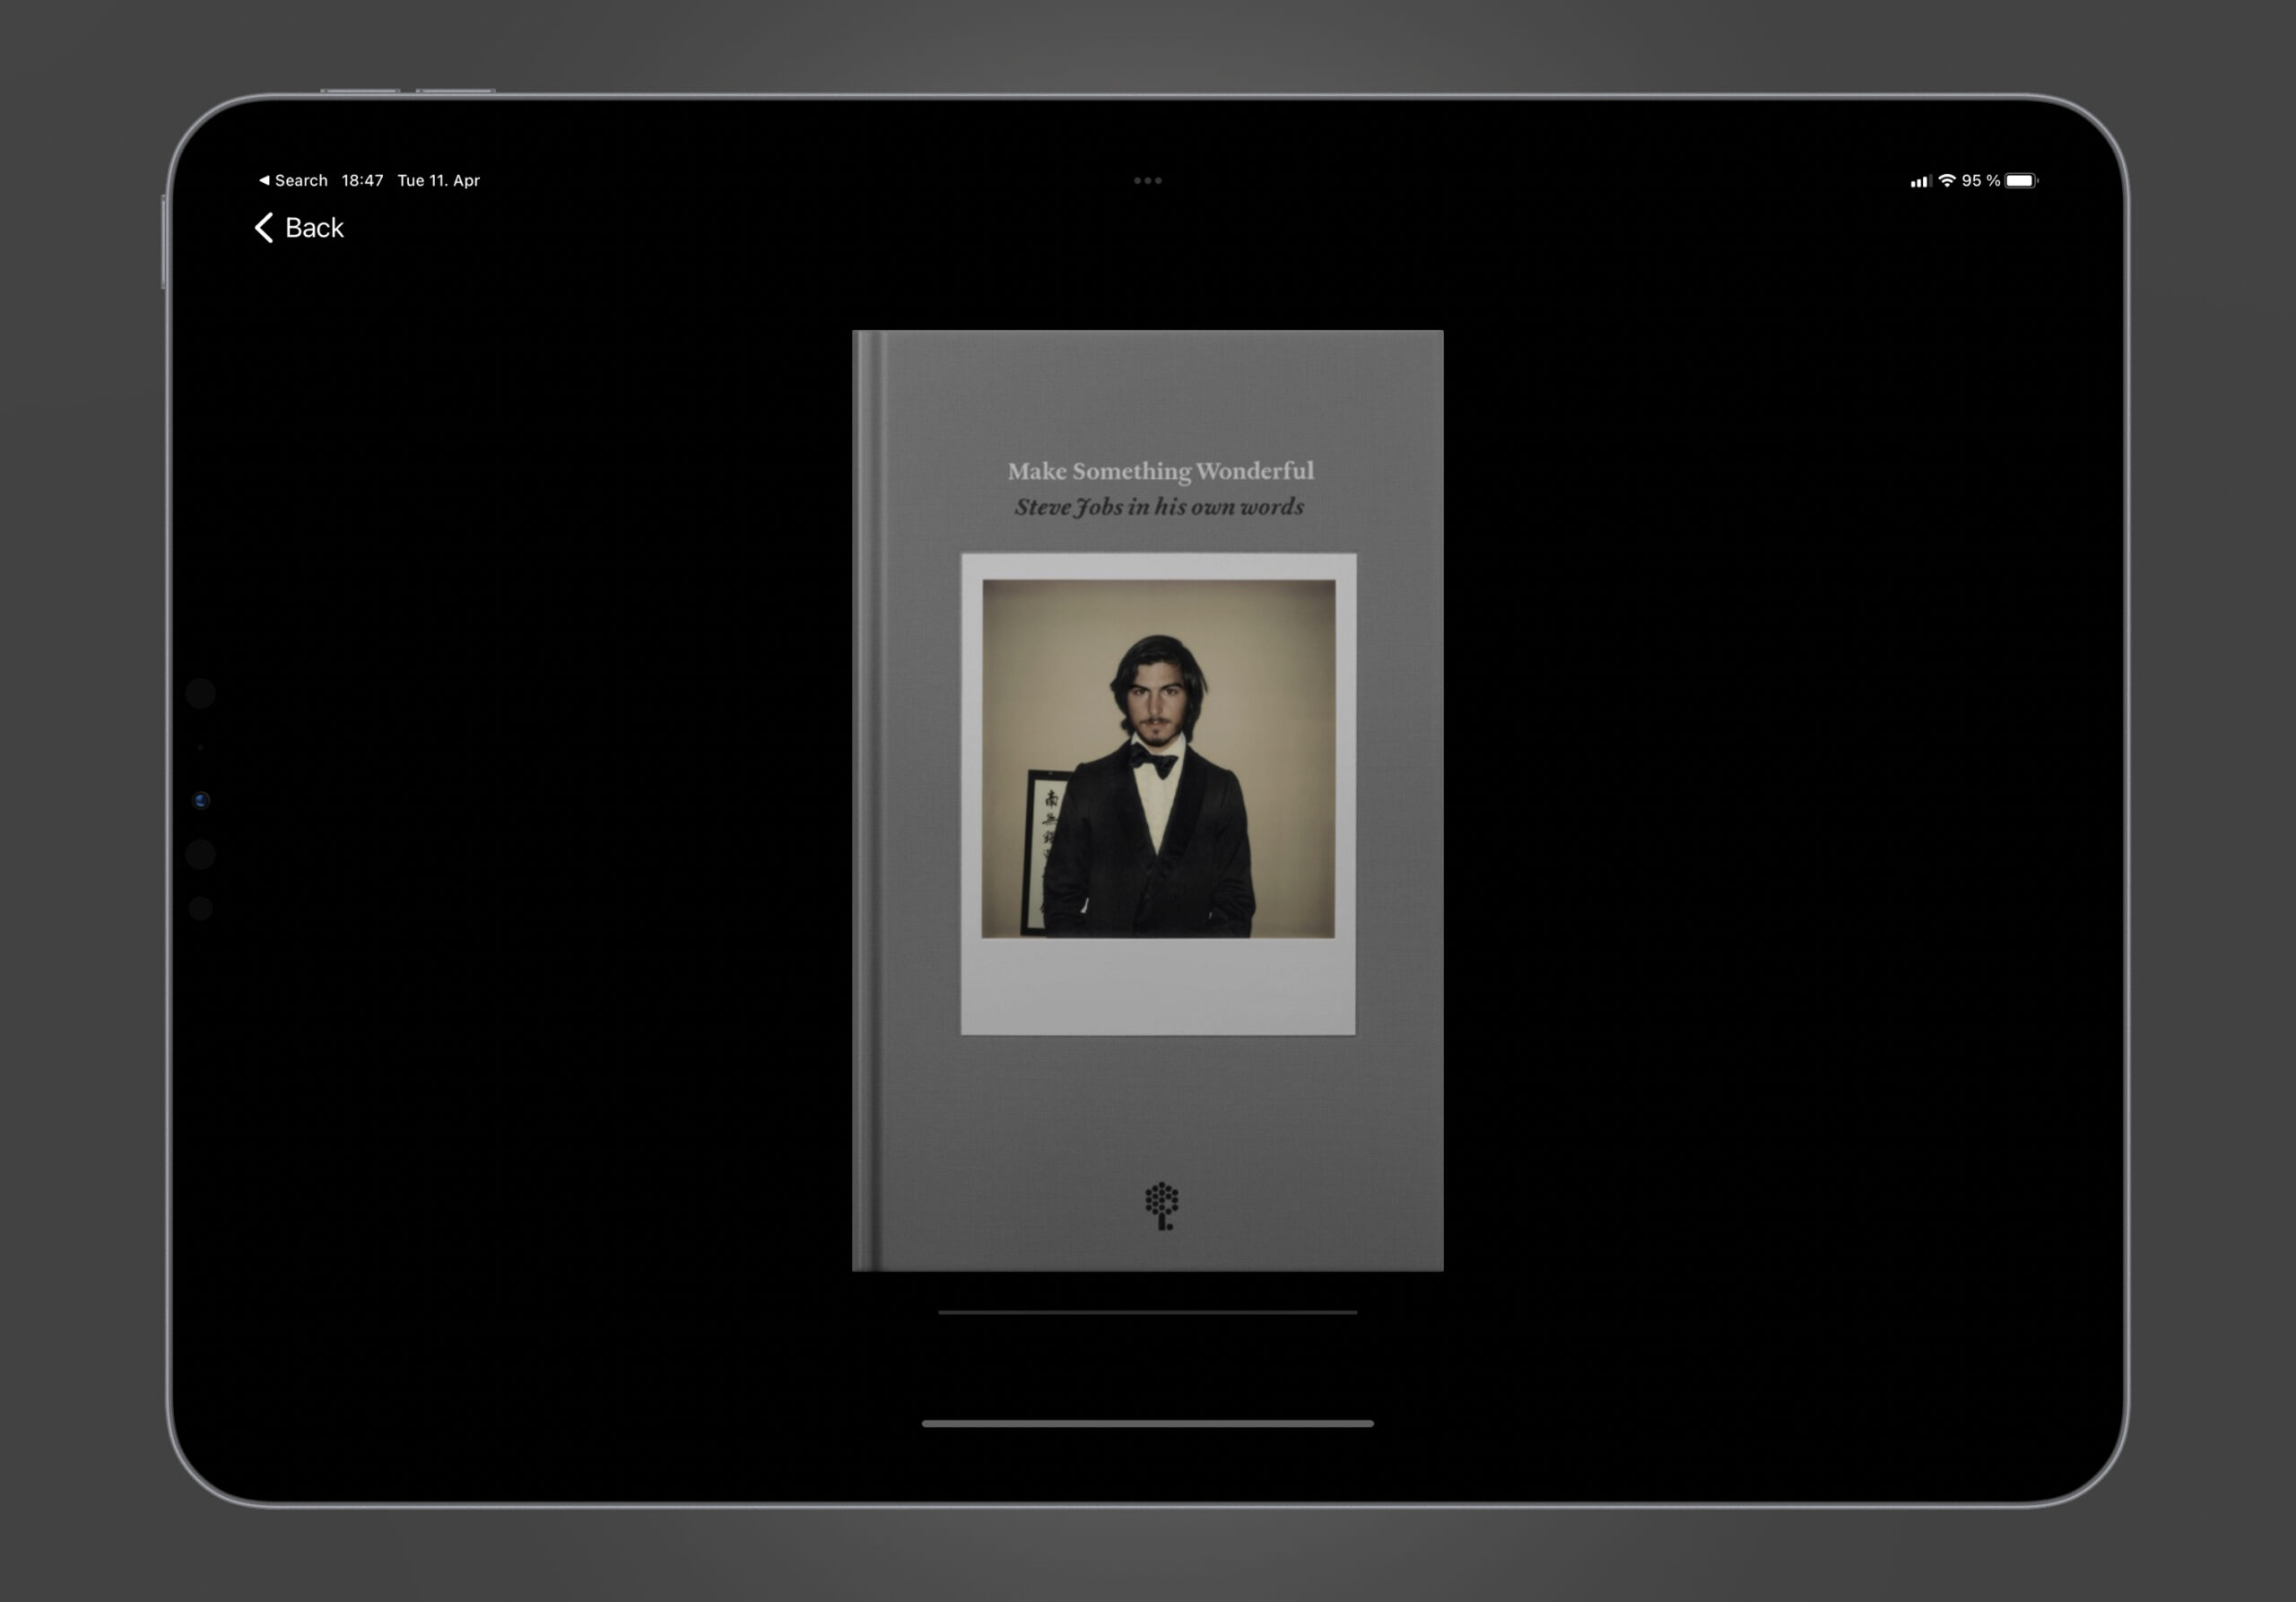
Task: Tap the reading progress bar below book
Action: (x=1147, y=1312)
